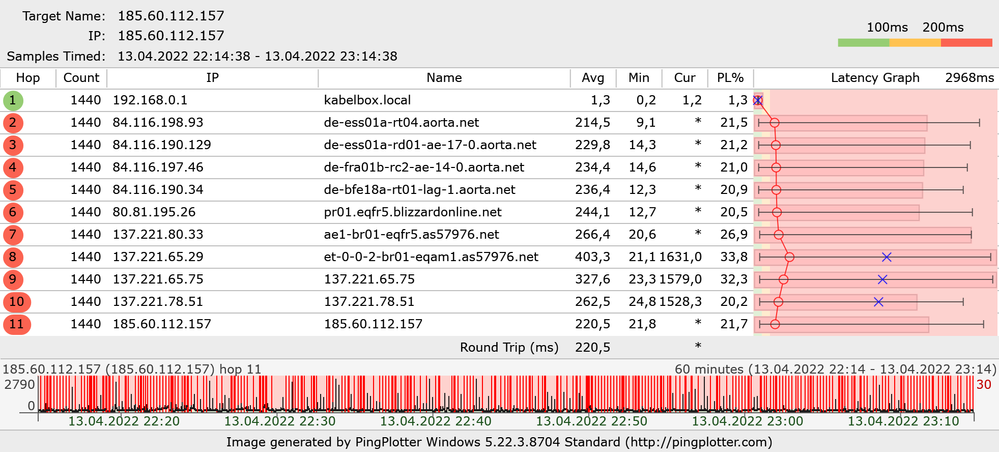This screenshot has width=999, height=452.
Task: Click the packet loss value 33,8
Action: (735, 257)
